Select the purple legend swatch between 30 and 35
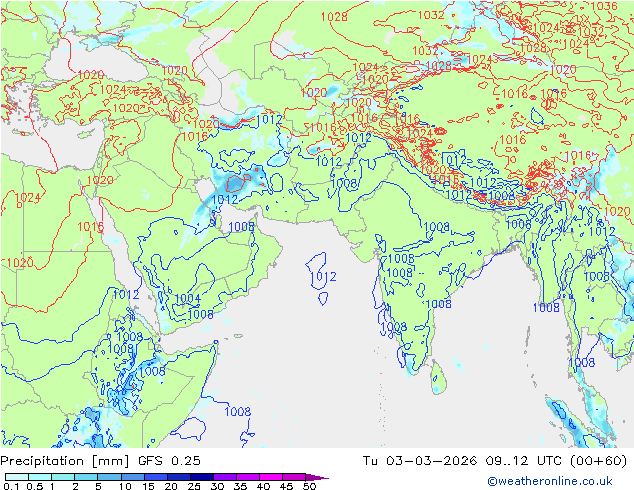Viewport: 634px width, 490px height. click(x=224, y=477)
